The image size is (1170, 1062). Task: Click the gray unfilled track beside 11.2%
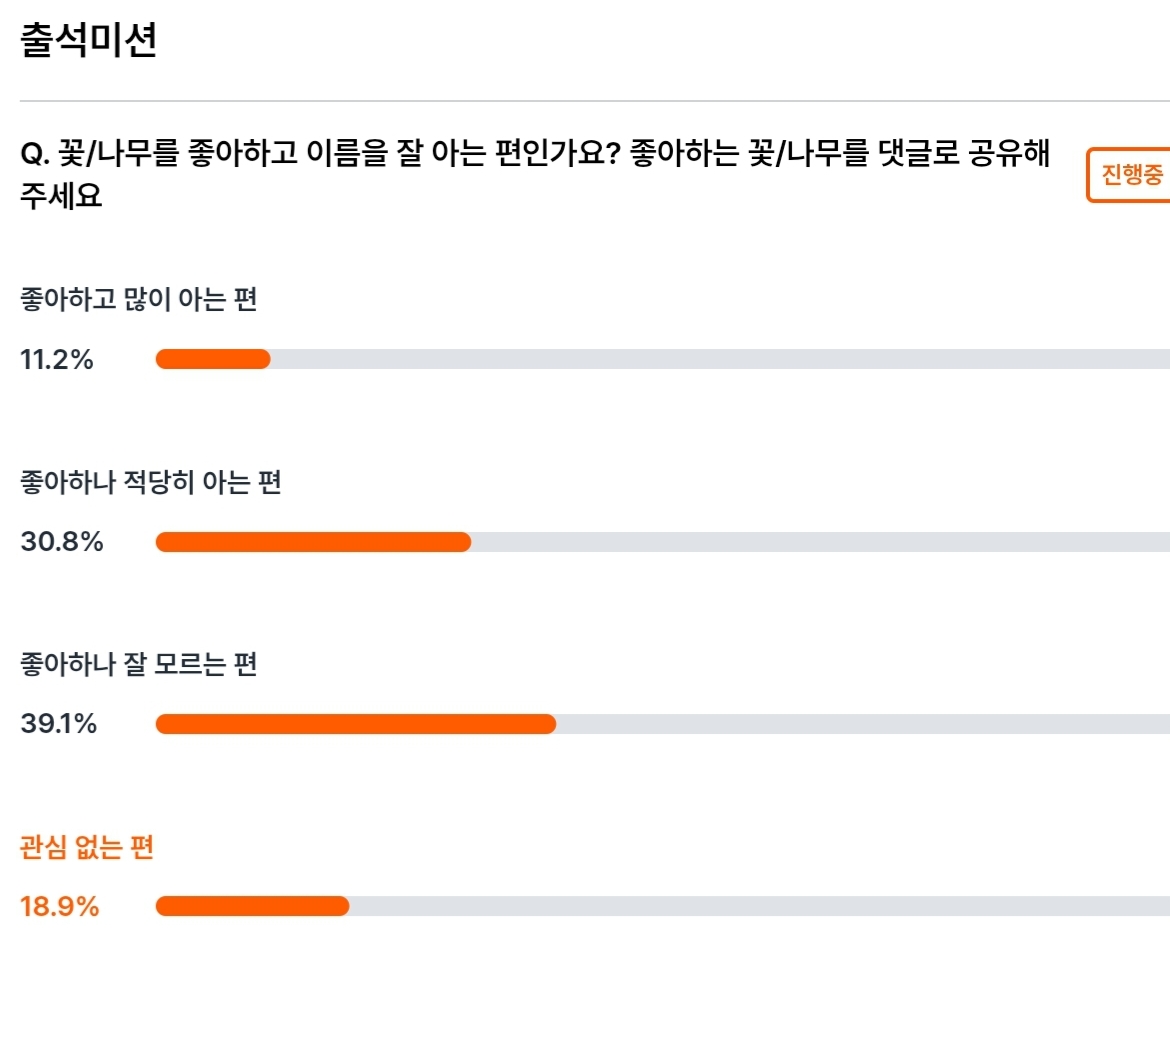tap(720, 359)
